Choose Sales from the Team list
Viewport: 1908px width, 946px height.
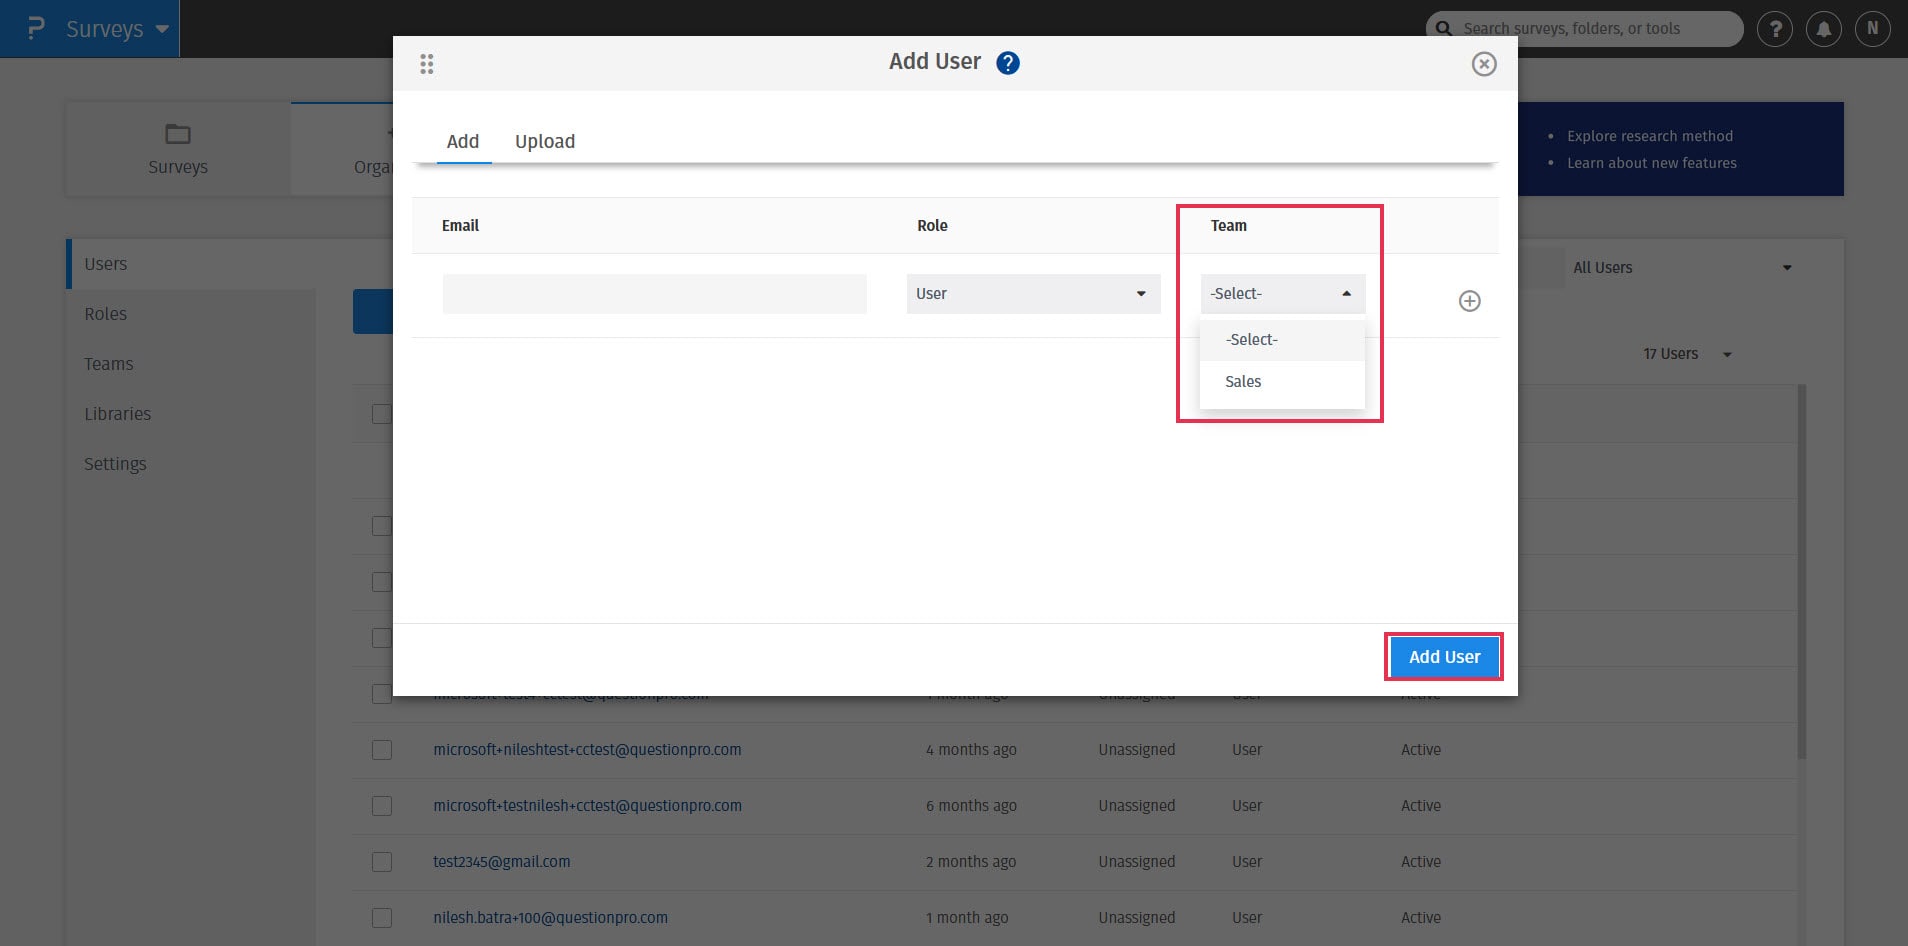[1243, 382]
